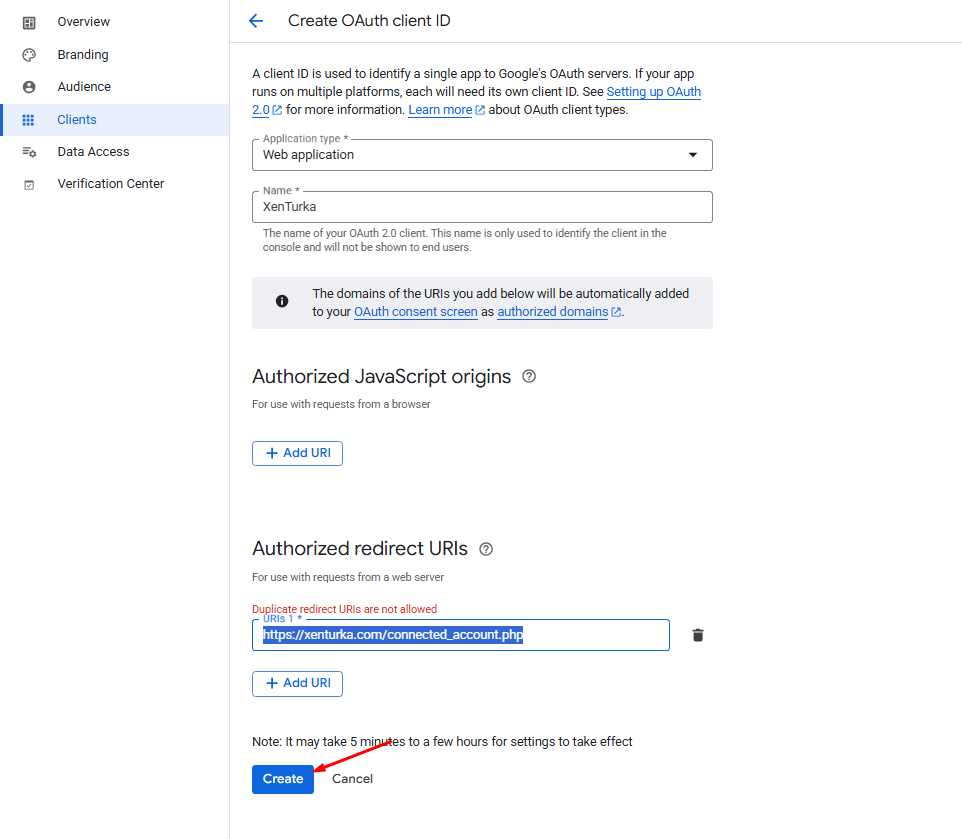The width and height of the screenshot is (962, 839).
Task: Click the XenTurka Name input field
Action: pyautogui.click(x=482, y=207)
